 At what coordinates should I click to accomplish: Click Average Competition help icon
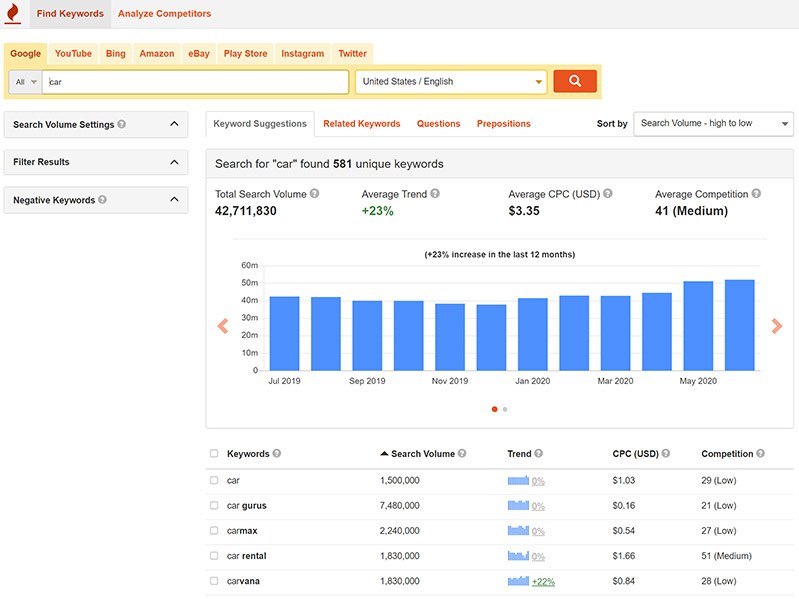tap(756, 194)
